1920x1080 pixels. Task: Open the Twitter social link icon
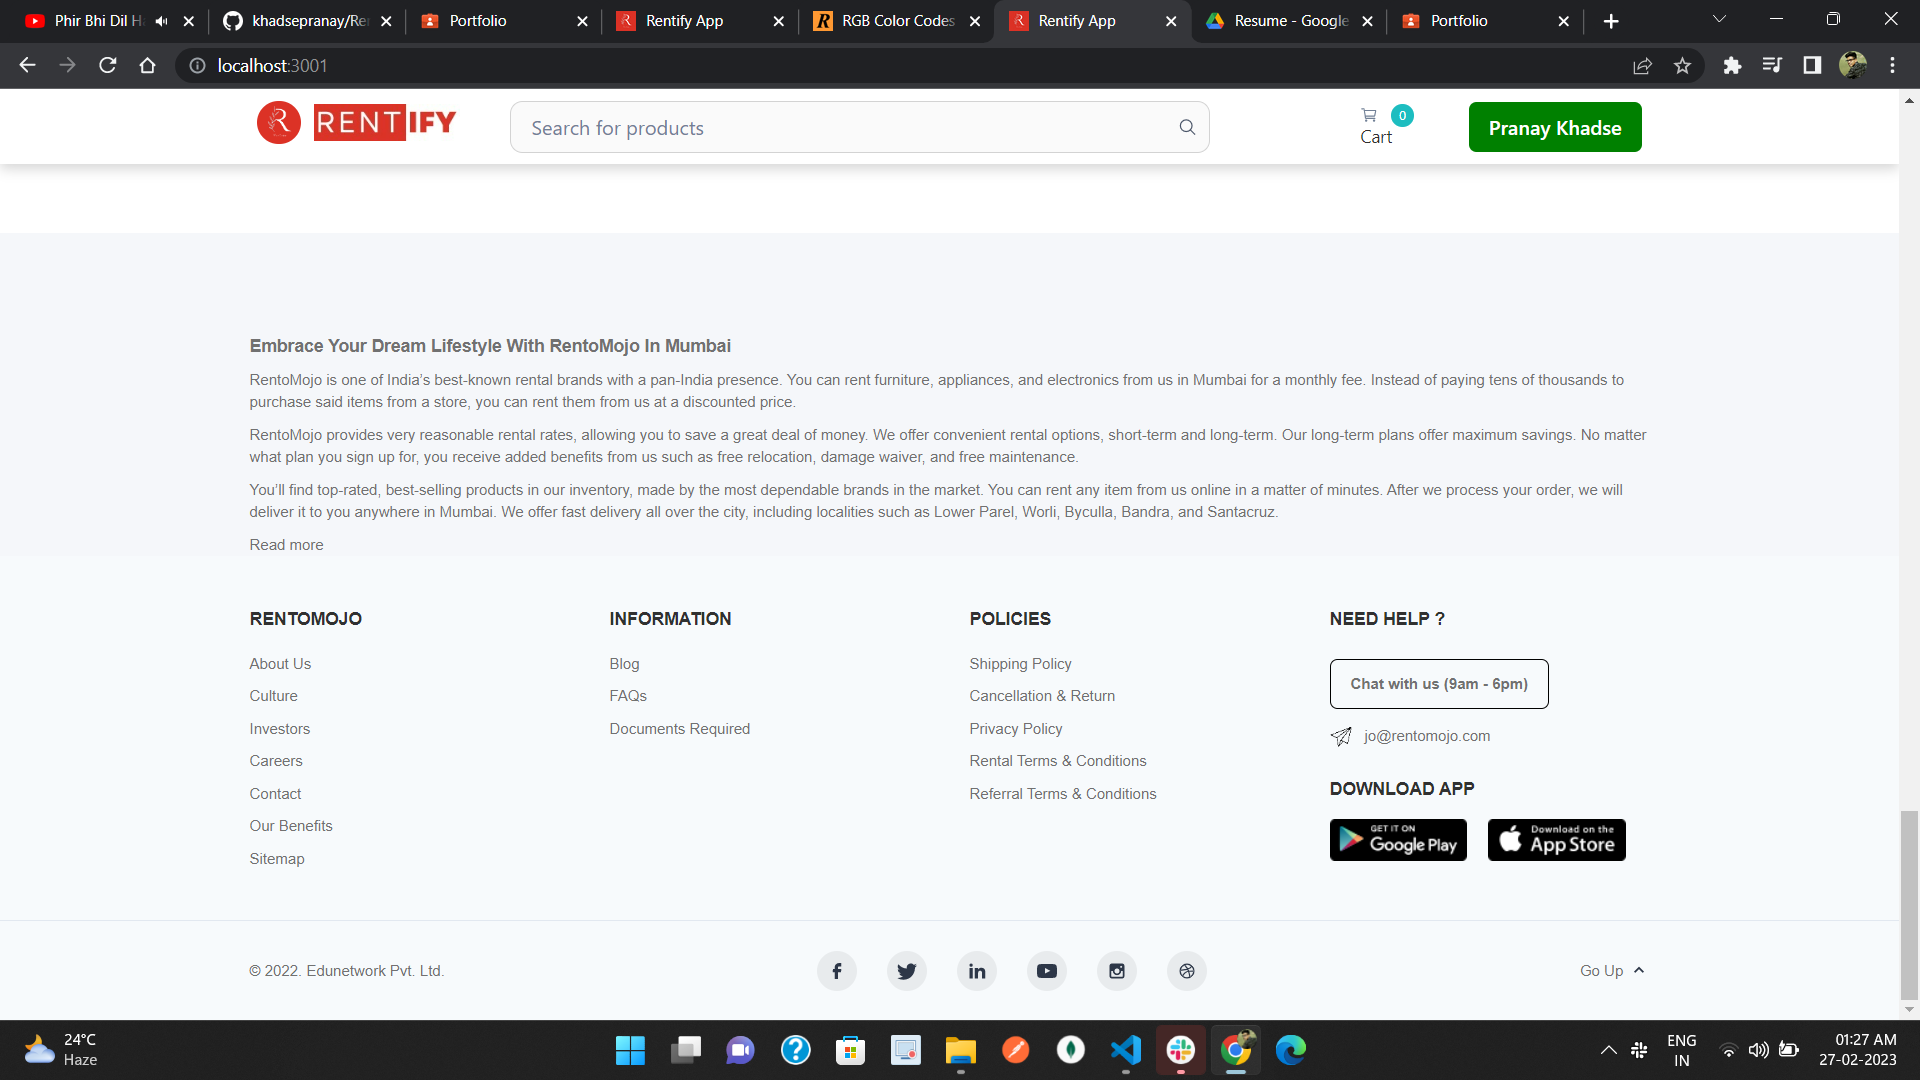907,971
